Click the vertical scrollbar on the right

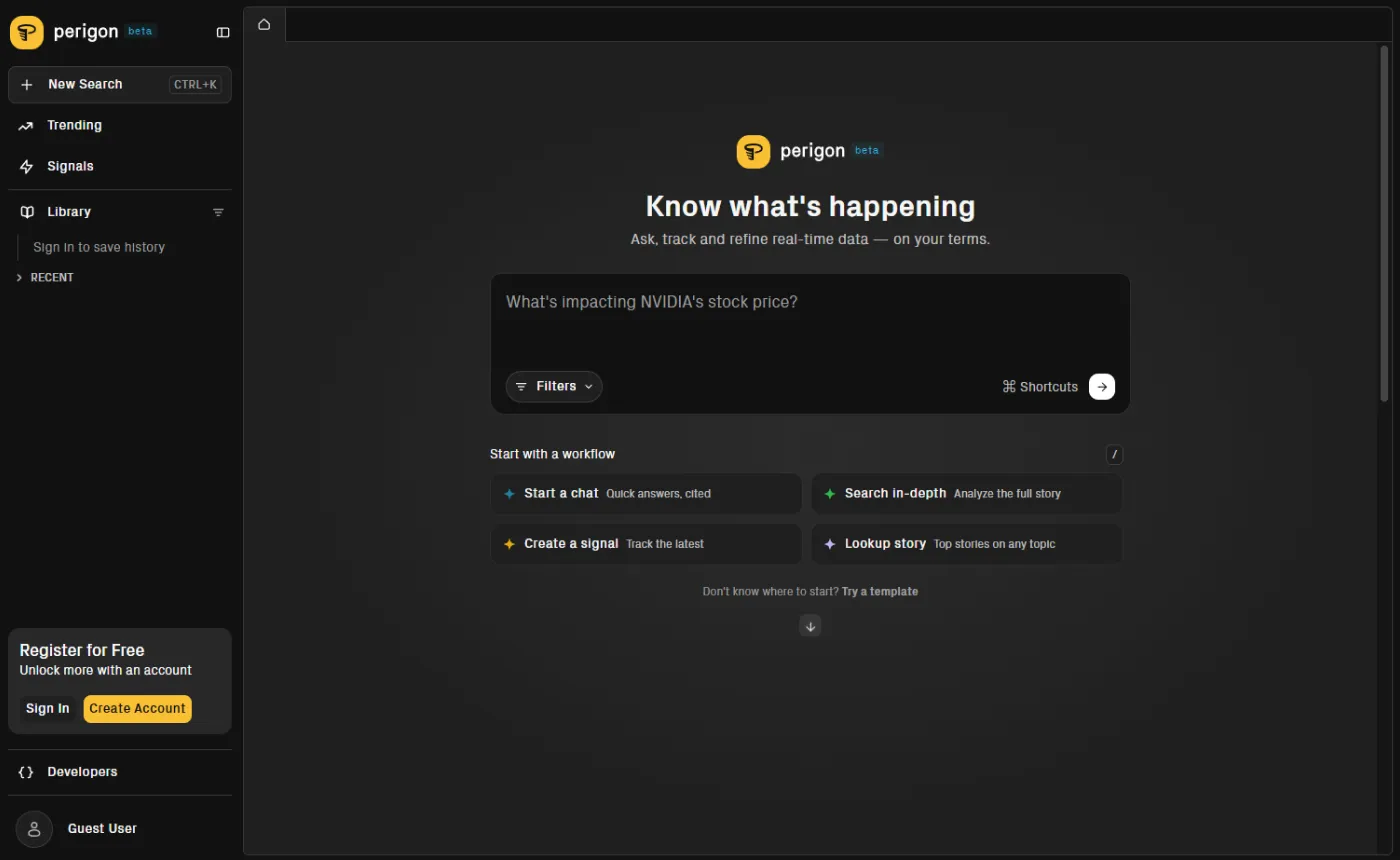click(x=1385, y=223)
